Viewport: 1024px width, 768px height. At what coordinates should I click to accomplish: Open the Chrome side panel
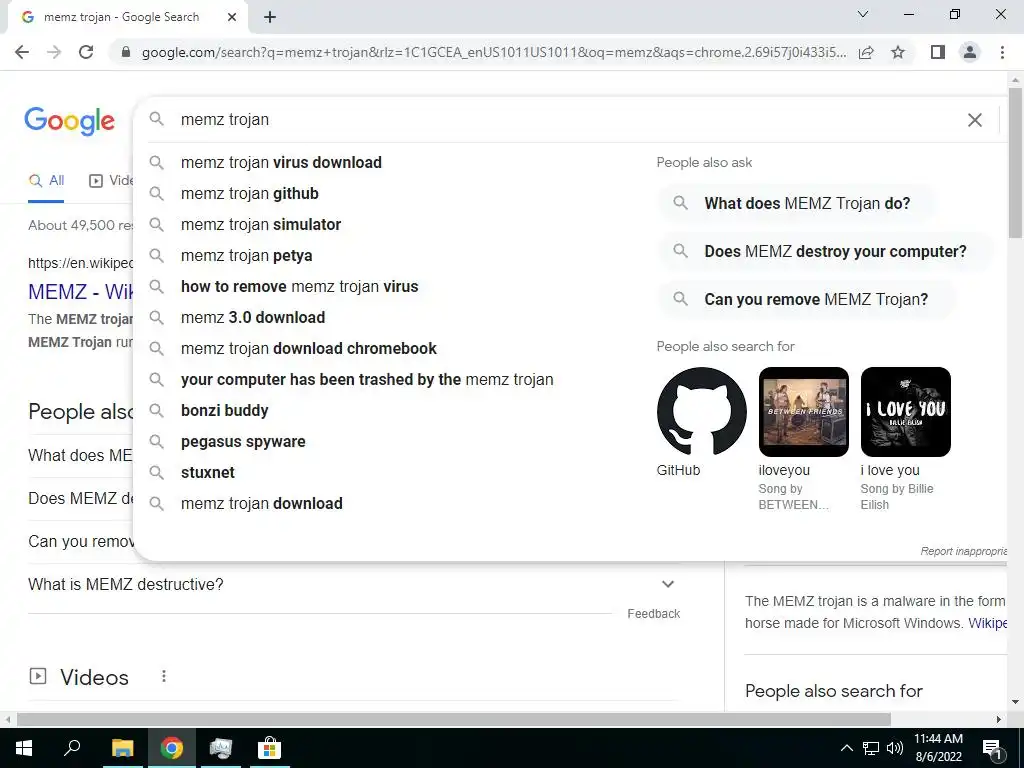[938, 52]
